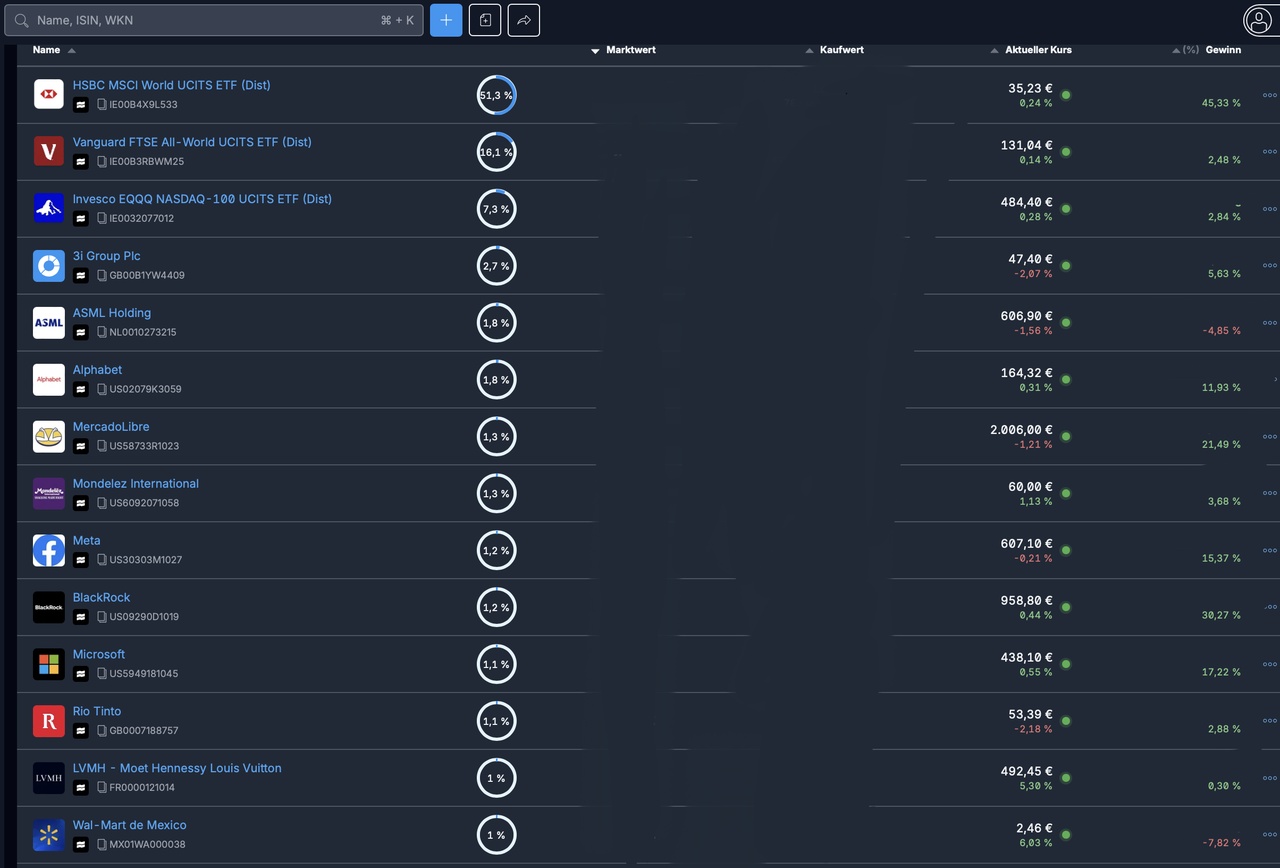Viewport: 1280px width, 868px height.
Task: Click the broker icon under Microsoft
Action: [81, 674]
